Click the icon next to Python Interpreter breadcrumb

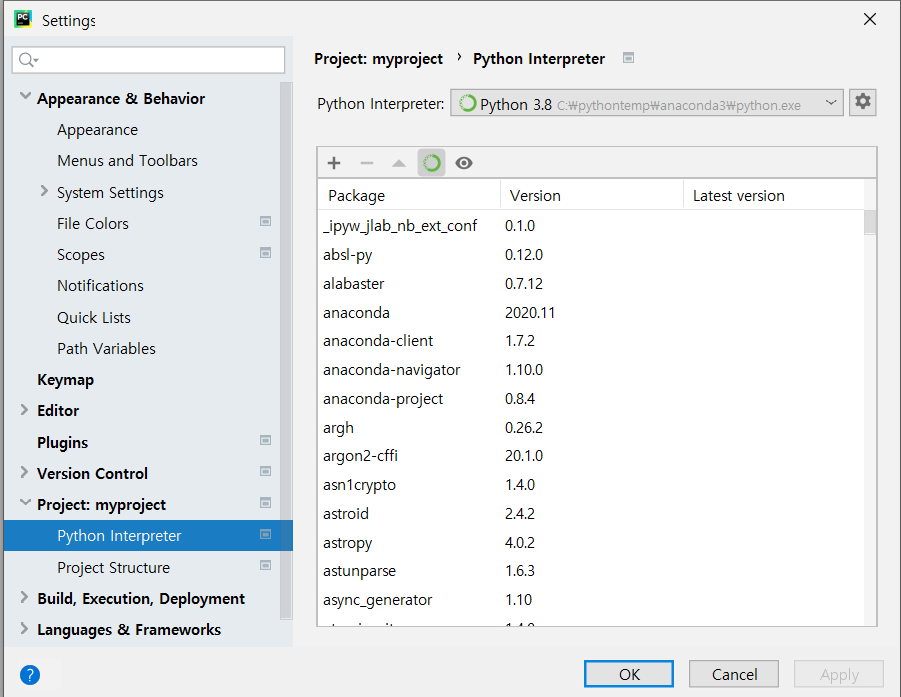pos(629,57)
